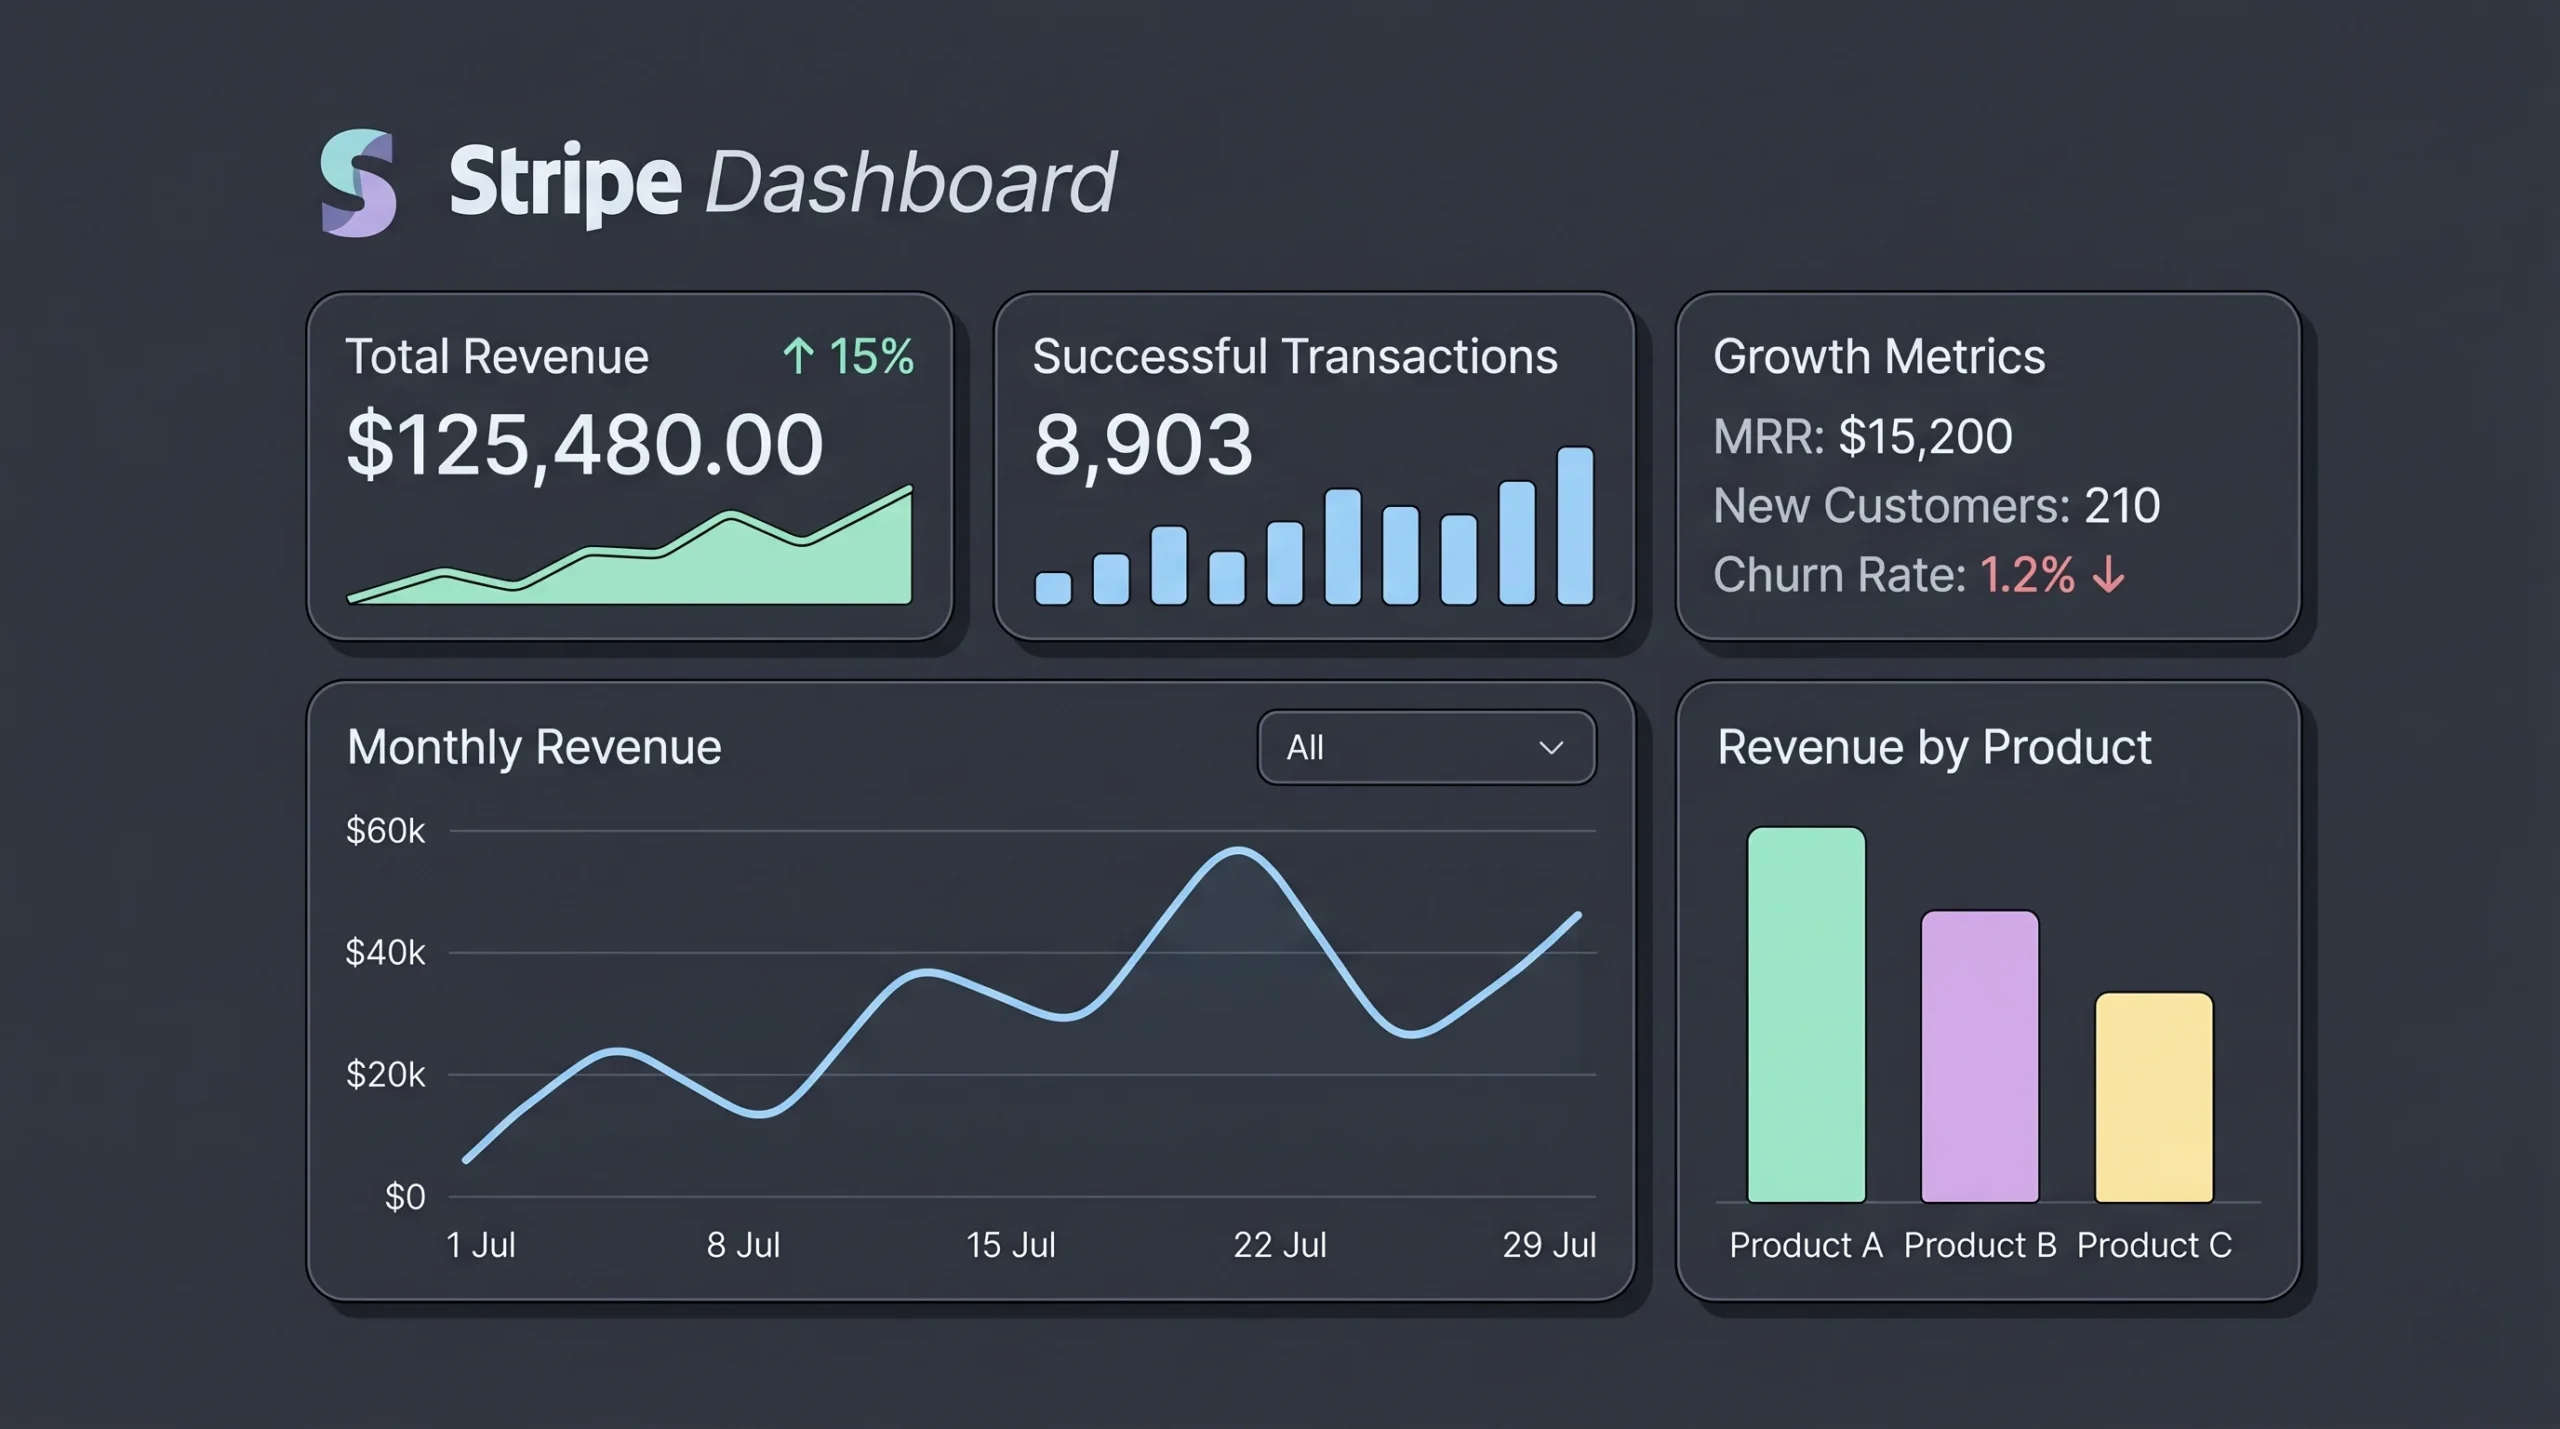Screen dimensions: 2560x1429
Task: Expand the Monthly Revenue filter selector
Action: (1425, 747)
